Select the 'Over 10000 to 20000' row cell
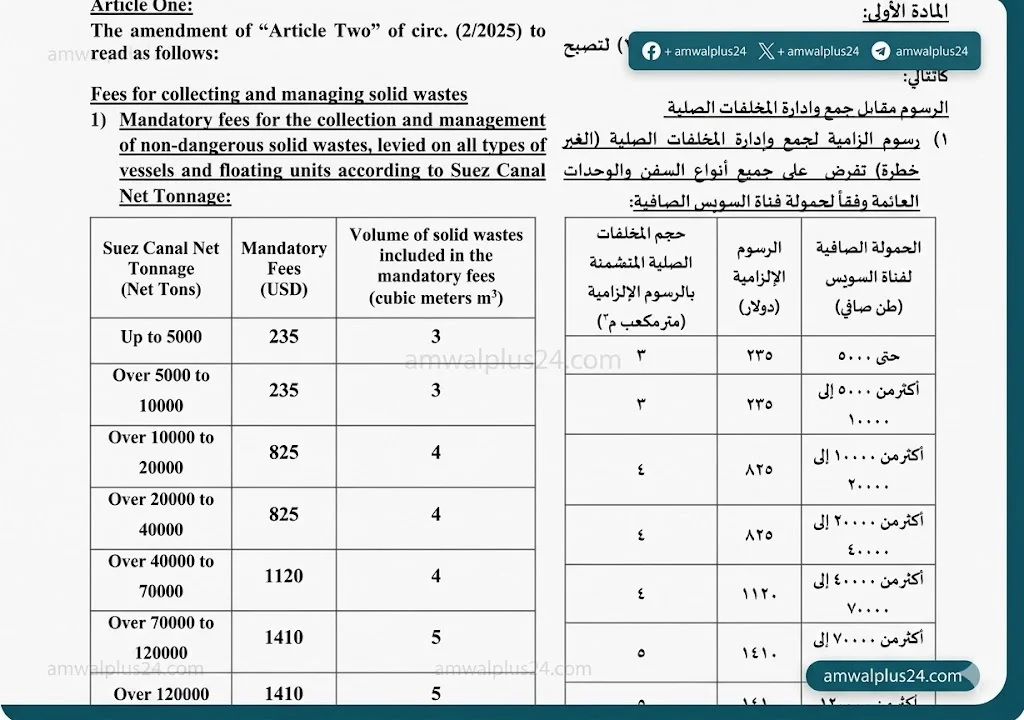 click(161, 452)
